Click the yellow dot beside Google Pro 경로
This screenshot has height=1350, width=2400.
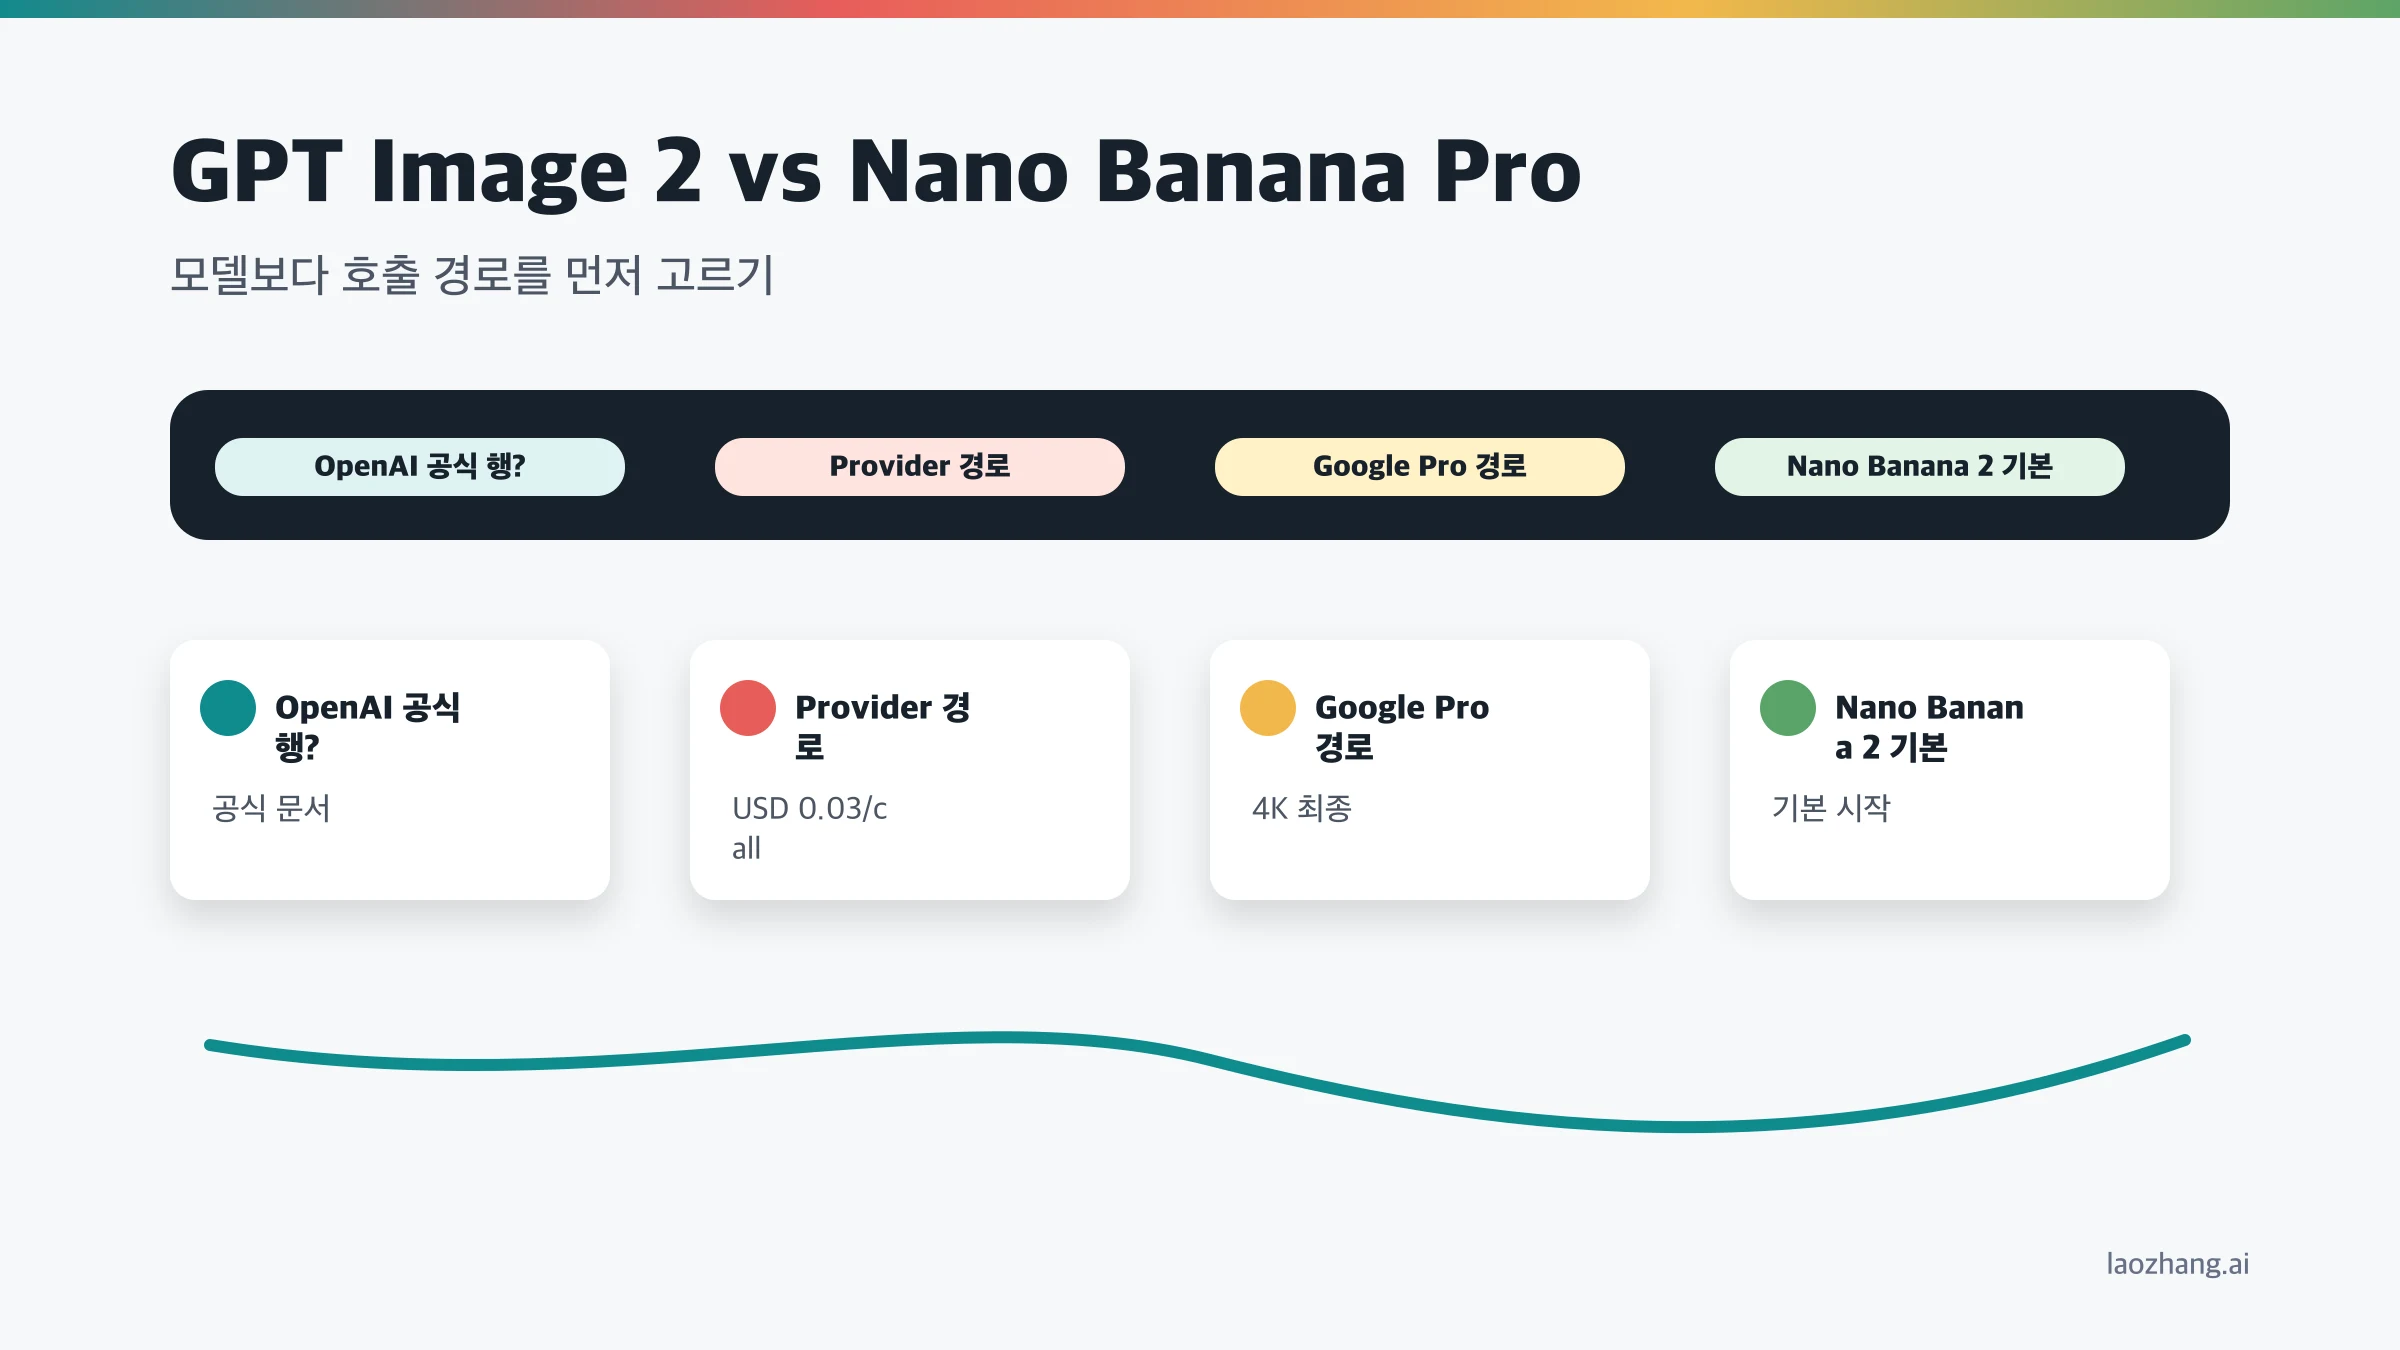(1268, 708)
